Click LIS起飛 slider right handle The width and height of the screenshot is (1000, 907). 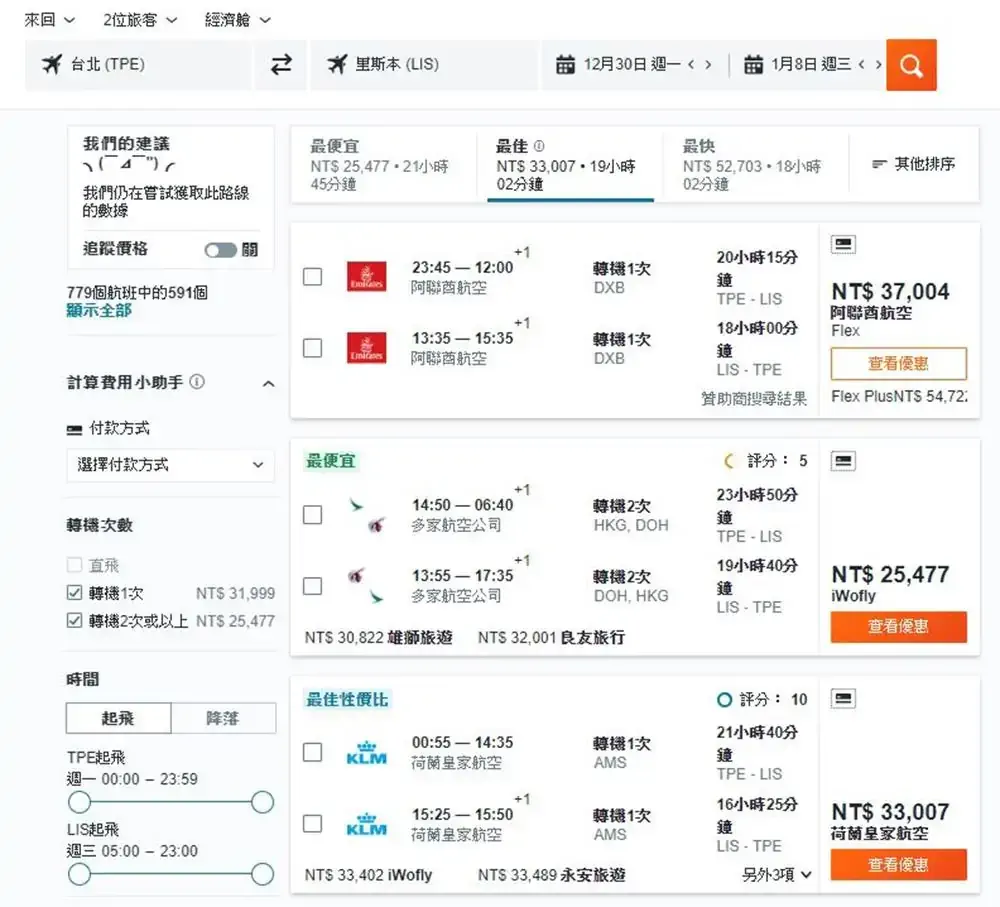[262, 874]
